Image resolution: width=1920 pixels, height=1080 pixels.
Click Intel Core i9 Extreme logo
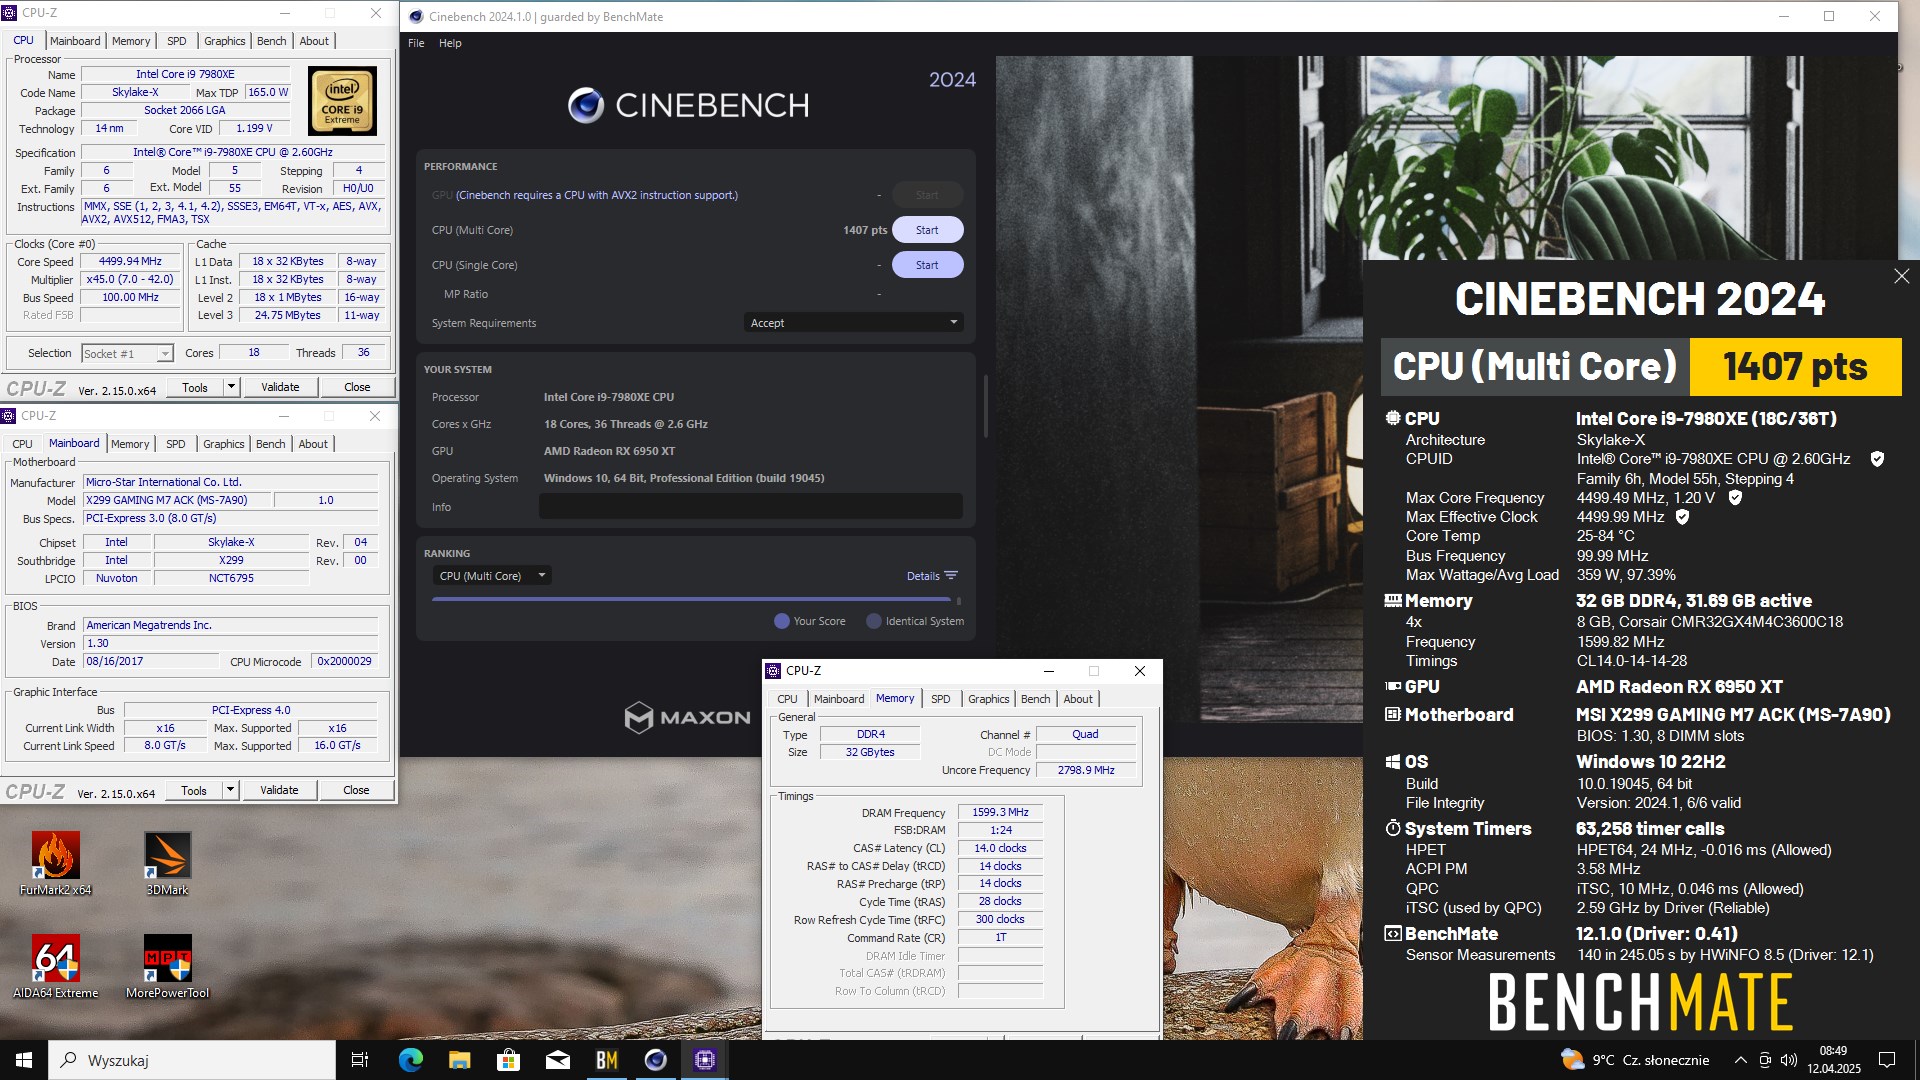pyautogui.click(x=342, y=101)
